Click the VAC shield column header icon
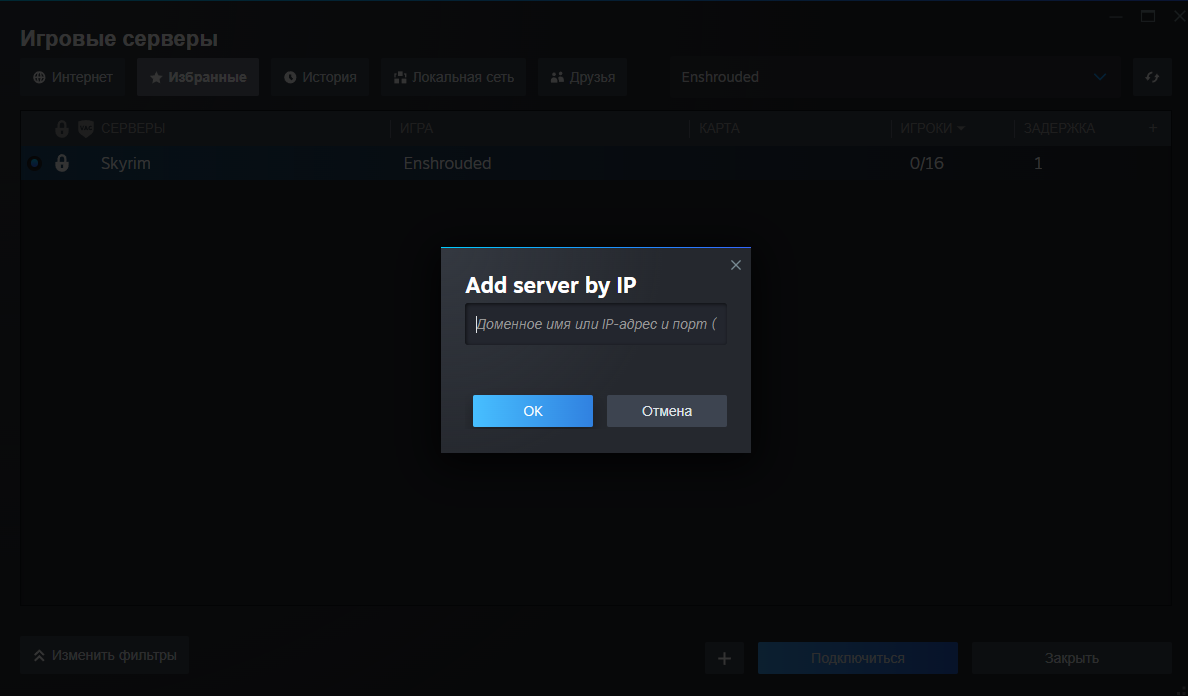Image resolution: width=1188 pixels, height=696 pixels. pyautogui.click(x=86, y=129)
